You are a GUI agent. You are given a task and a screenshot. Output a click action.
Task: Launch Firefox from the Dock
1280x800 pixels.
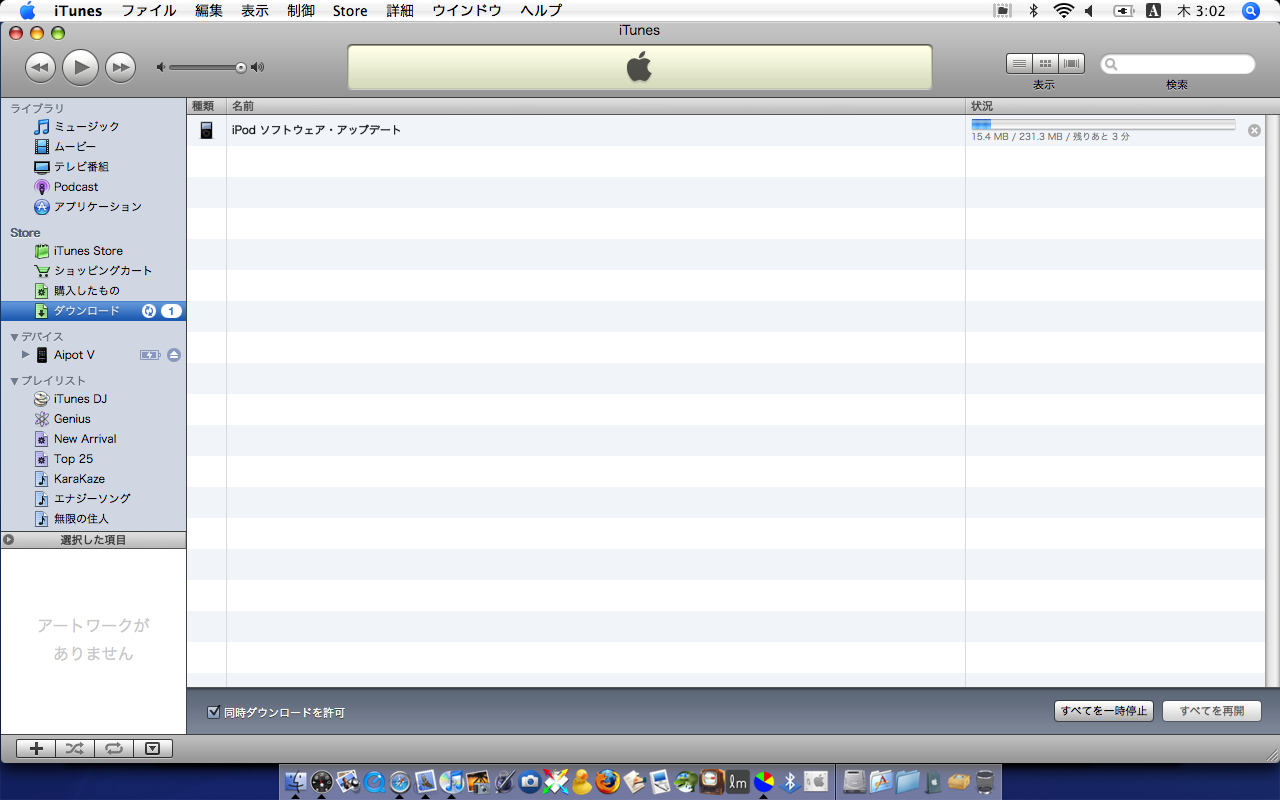pos(608,781)
